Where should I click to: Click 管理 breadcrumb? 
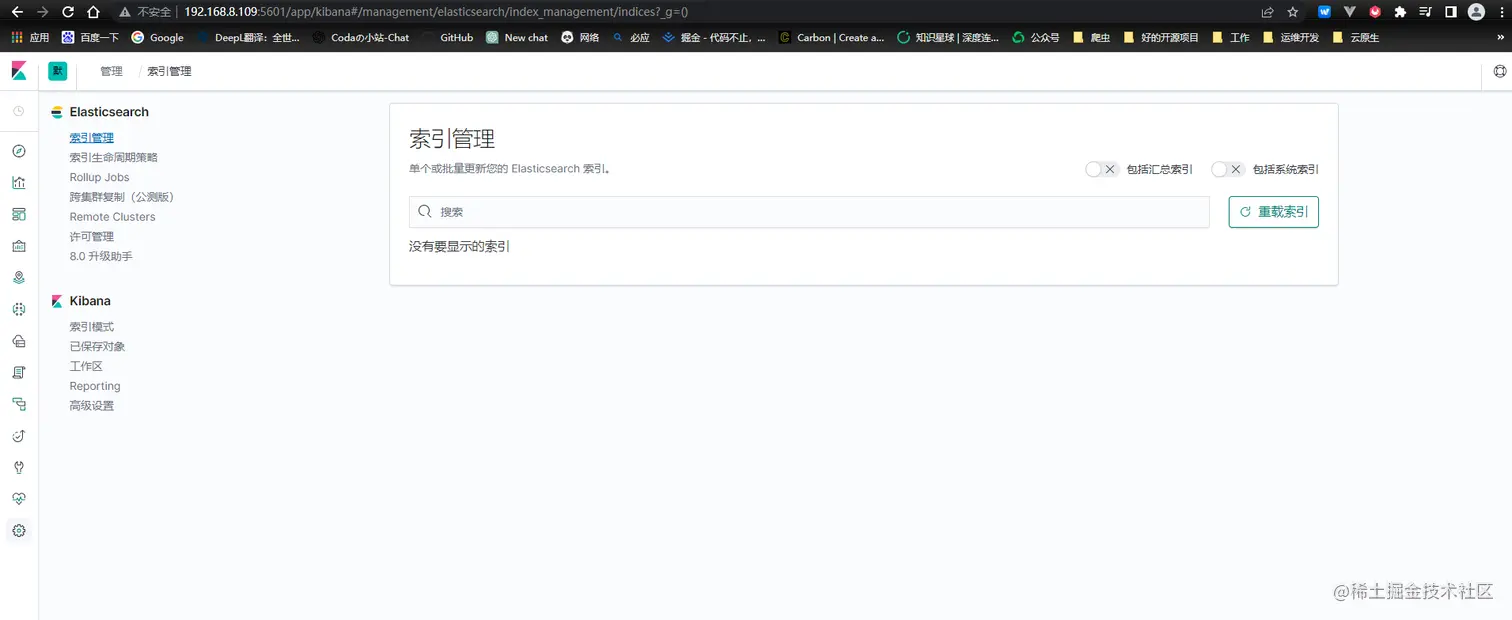111,71
